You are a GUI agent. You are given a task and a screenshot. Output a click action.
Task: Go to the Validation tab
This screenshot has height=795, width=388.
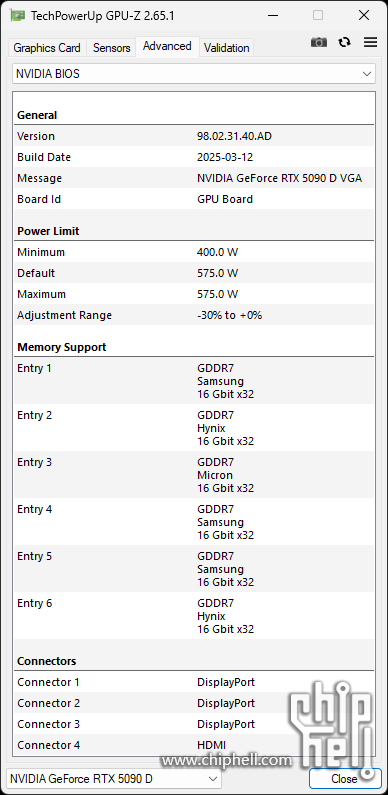click(x=227, y=48)
